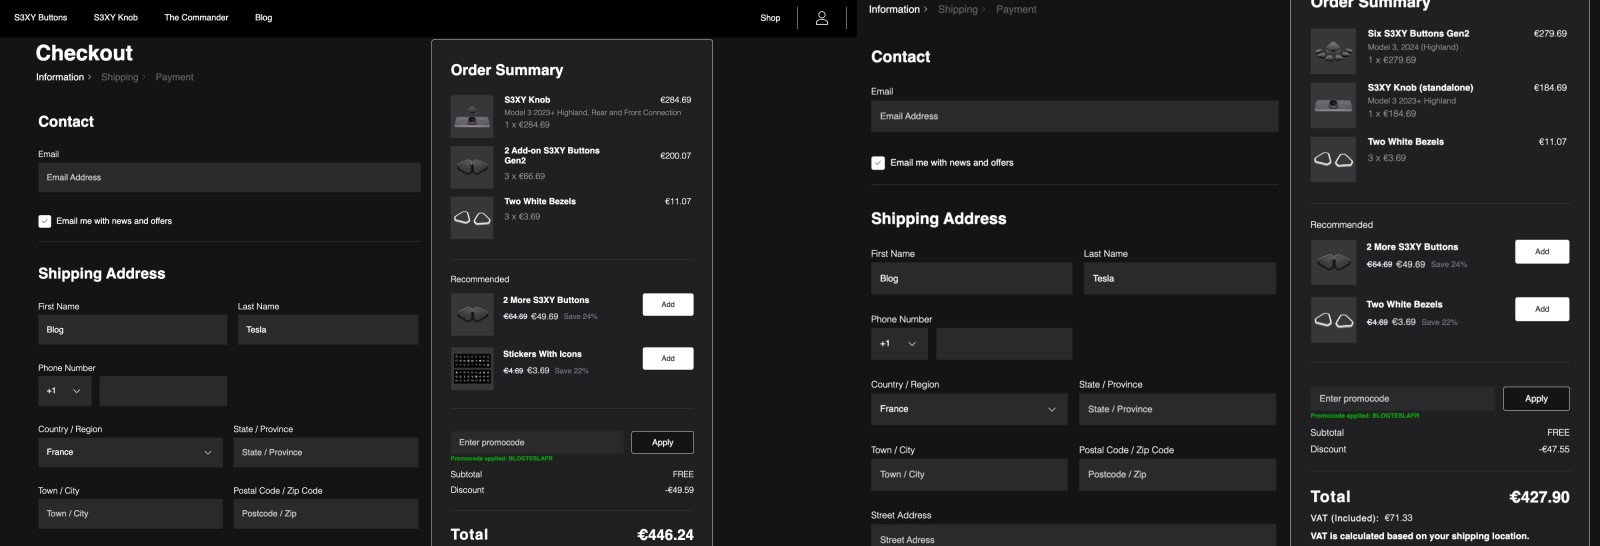This screenshot has height=546, width=1600.
Task: Focus the phone number field in right checkout page
Action: (1004, 344)
